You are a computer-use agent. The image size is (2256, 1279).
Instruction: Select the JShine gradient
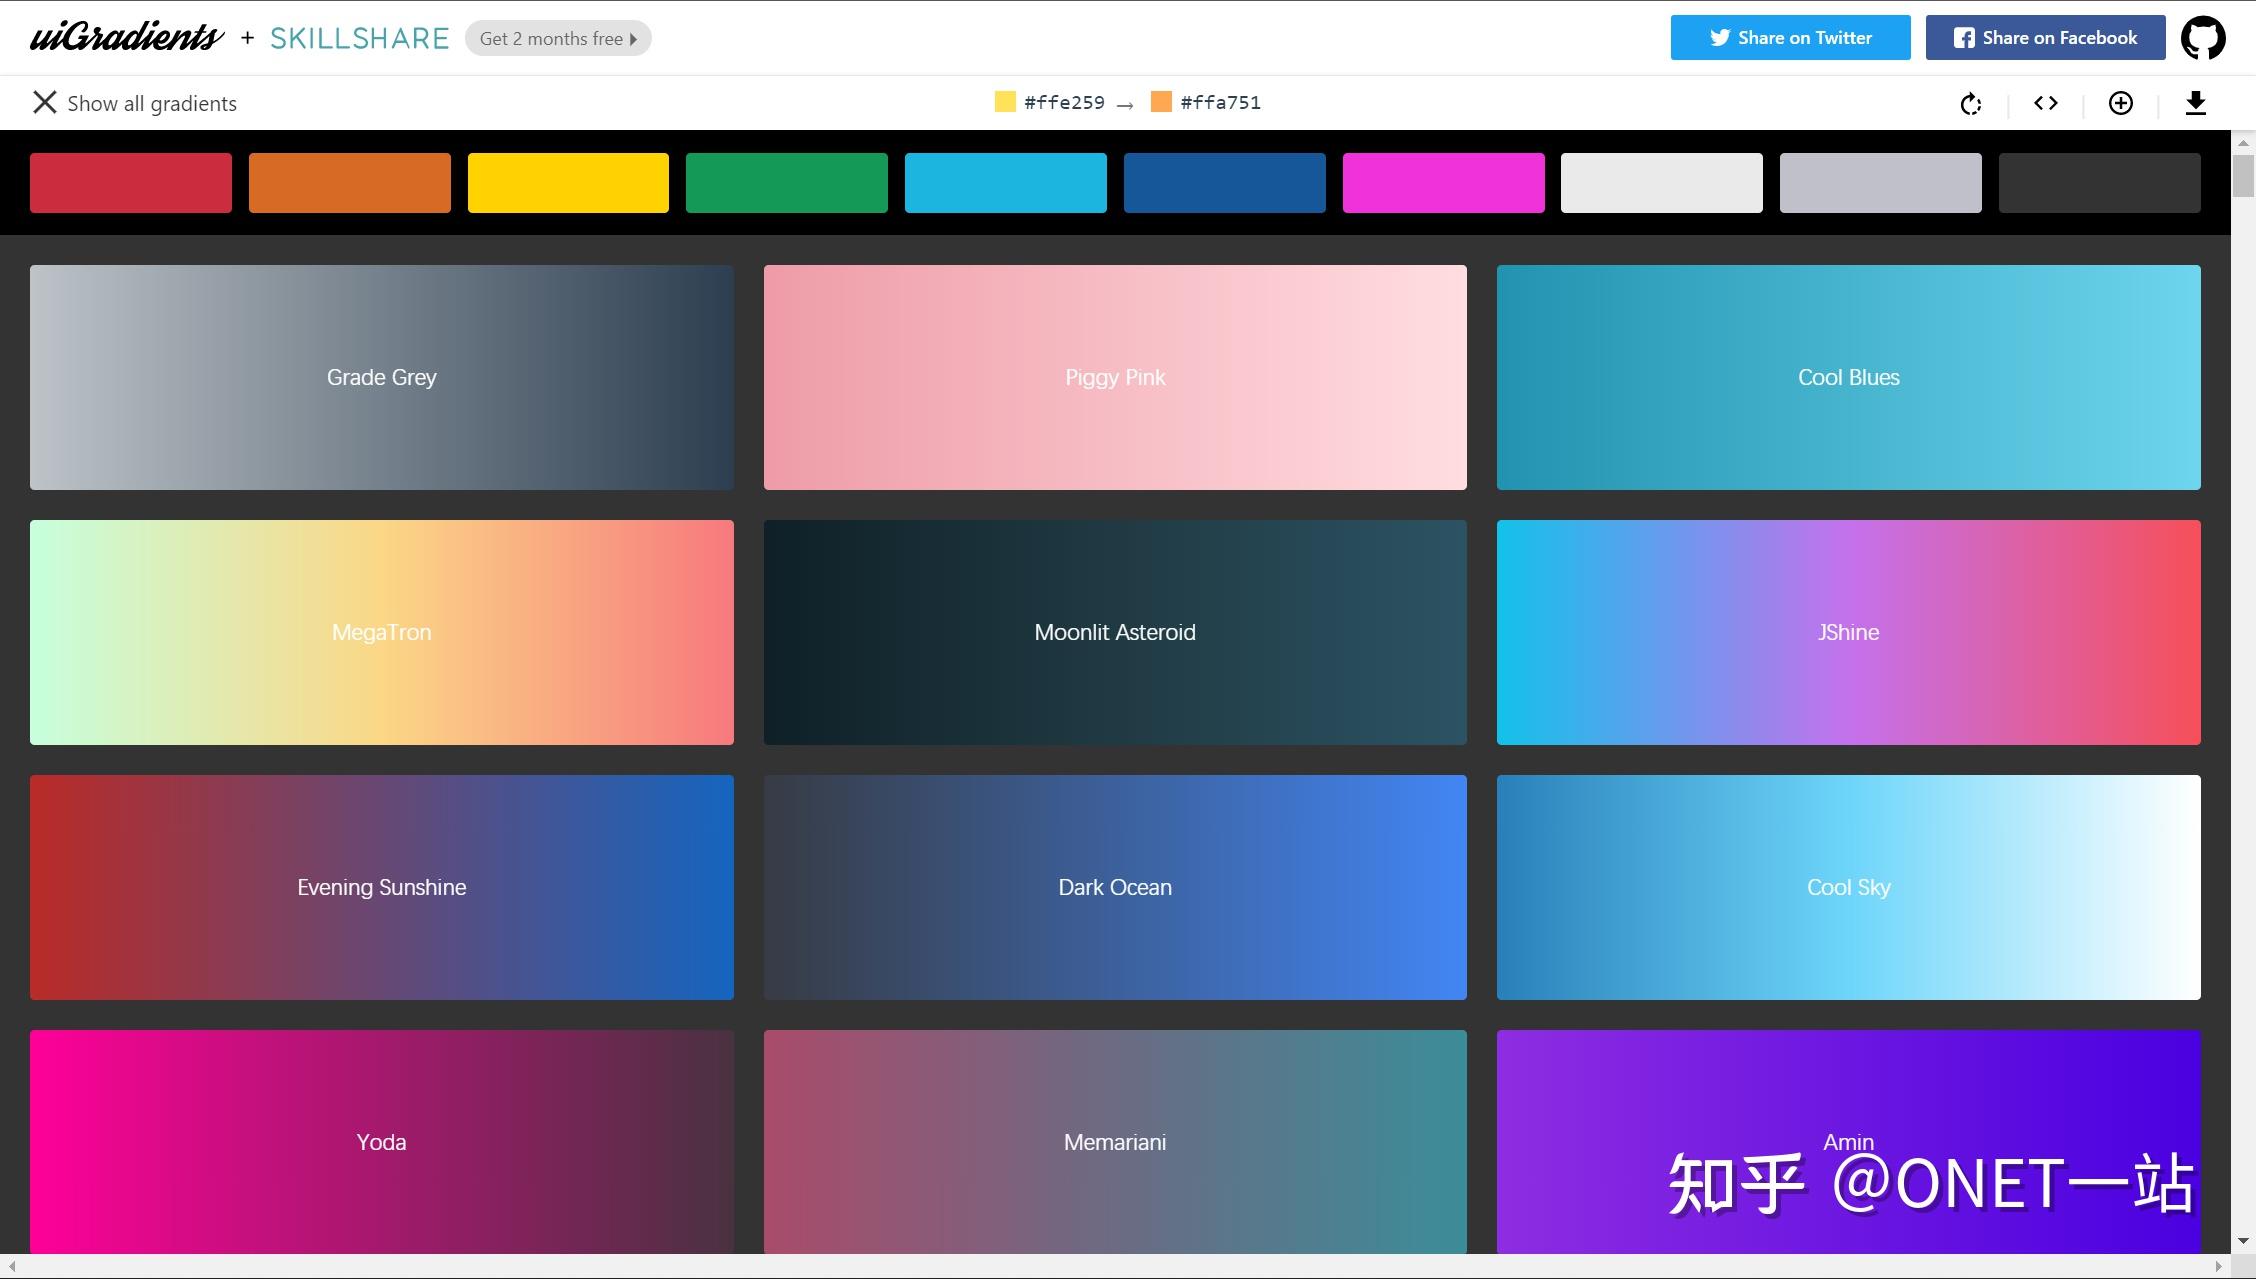click(x=1849, y=632)
